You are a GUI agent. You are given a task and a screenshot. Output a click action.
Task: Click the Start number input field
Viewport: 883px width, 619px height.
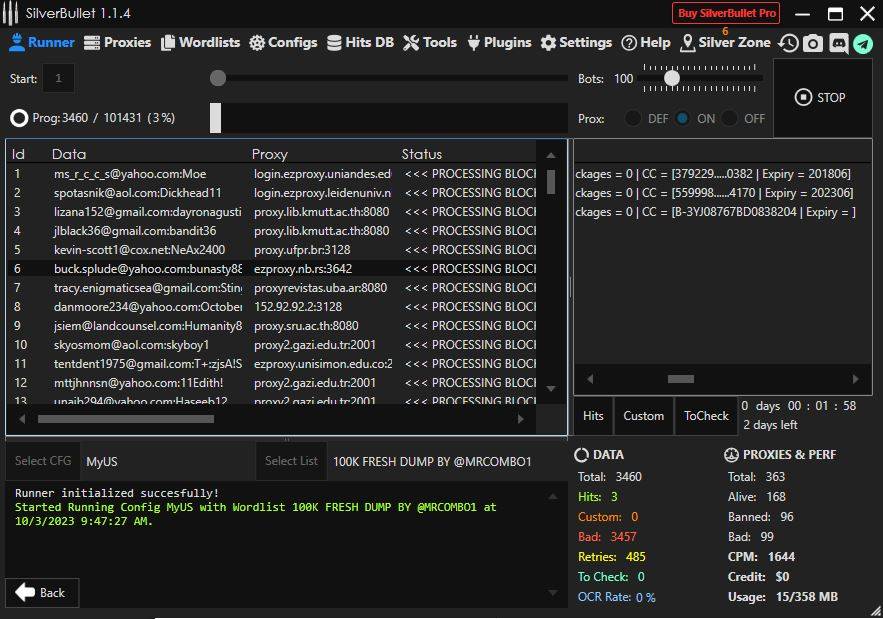coord(58,78)
